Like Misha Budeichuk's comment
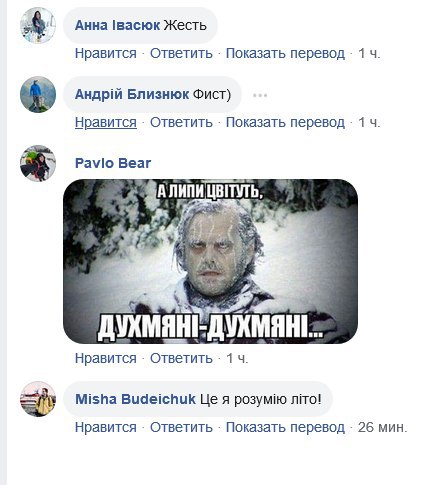The image size is (430, 485). (x=106, y=427)
